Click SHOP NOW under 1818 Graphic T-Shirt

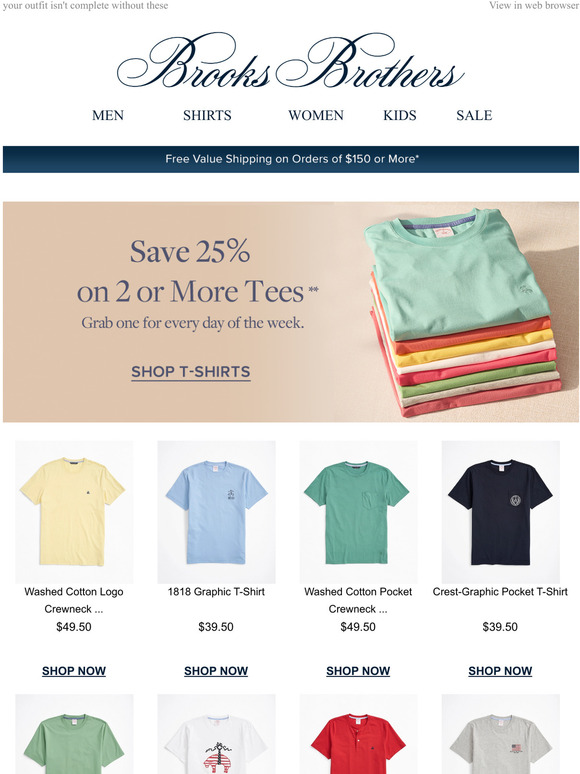(216, 671)
